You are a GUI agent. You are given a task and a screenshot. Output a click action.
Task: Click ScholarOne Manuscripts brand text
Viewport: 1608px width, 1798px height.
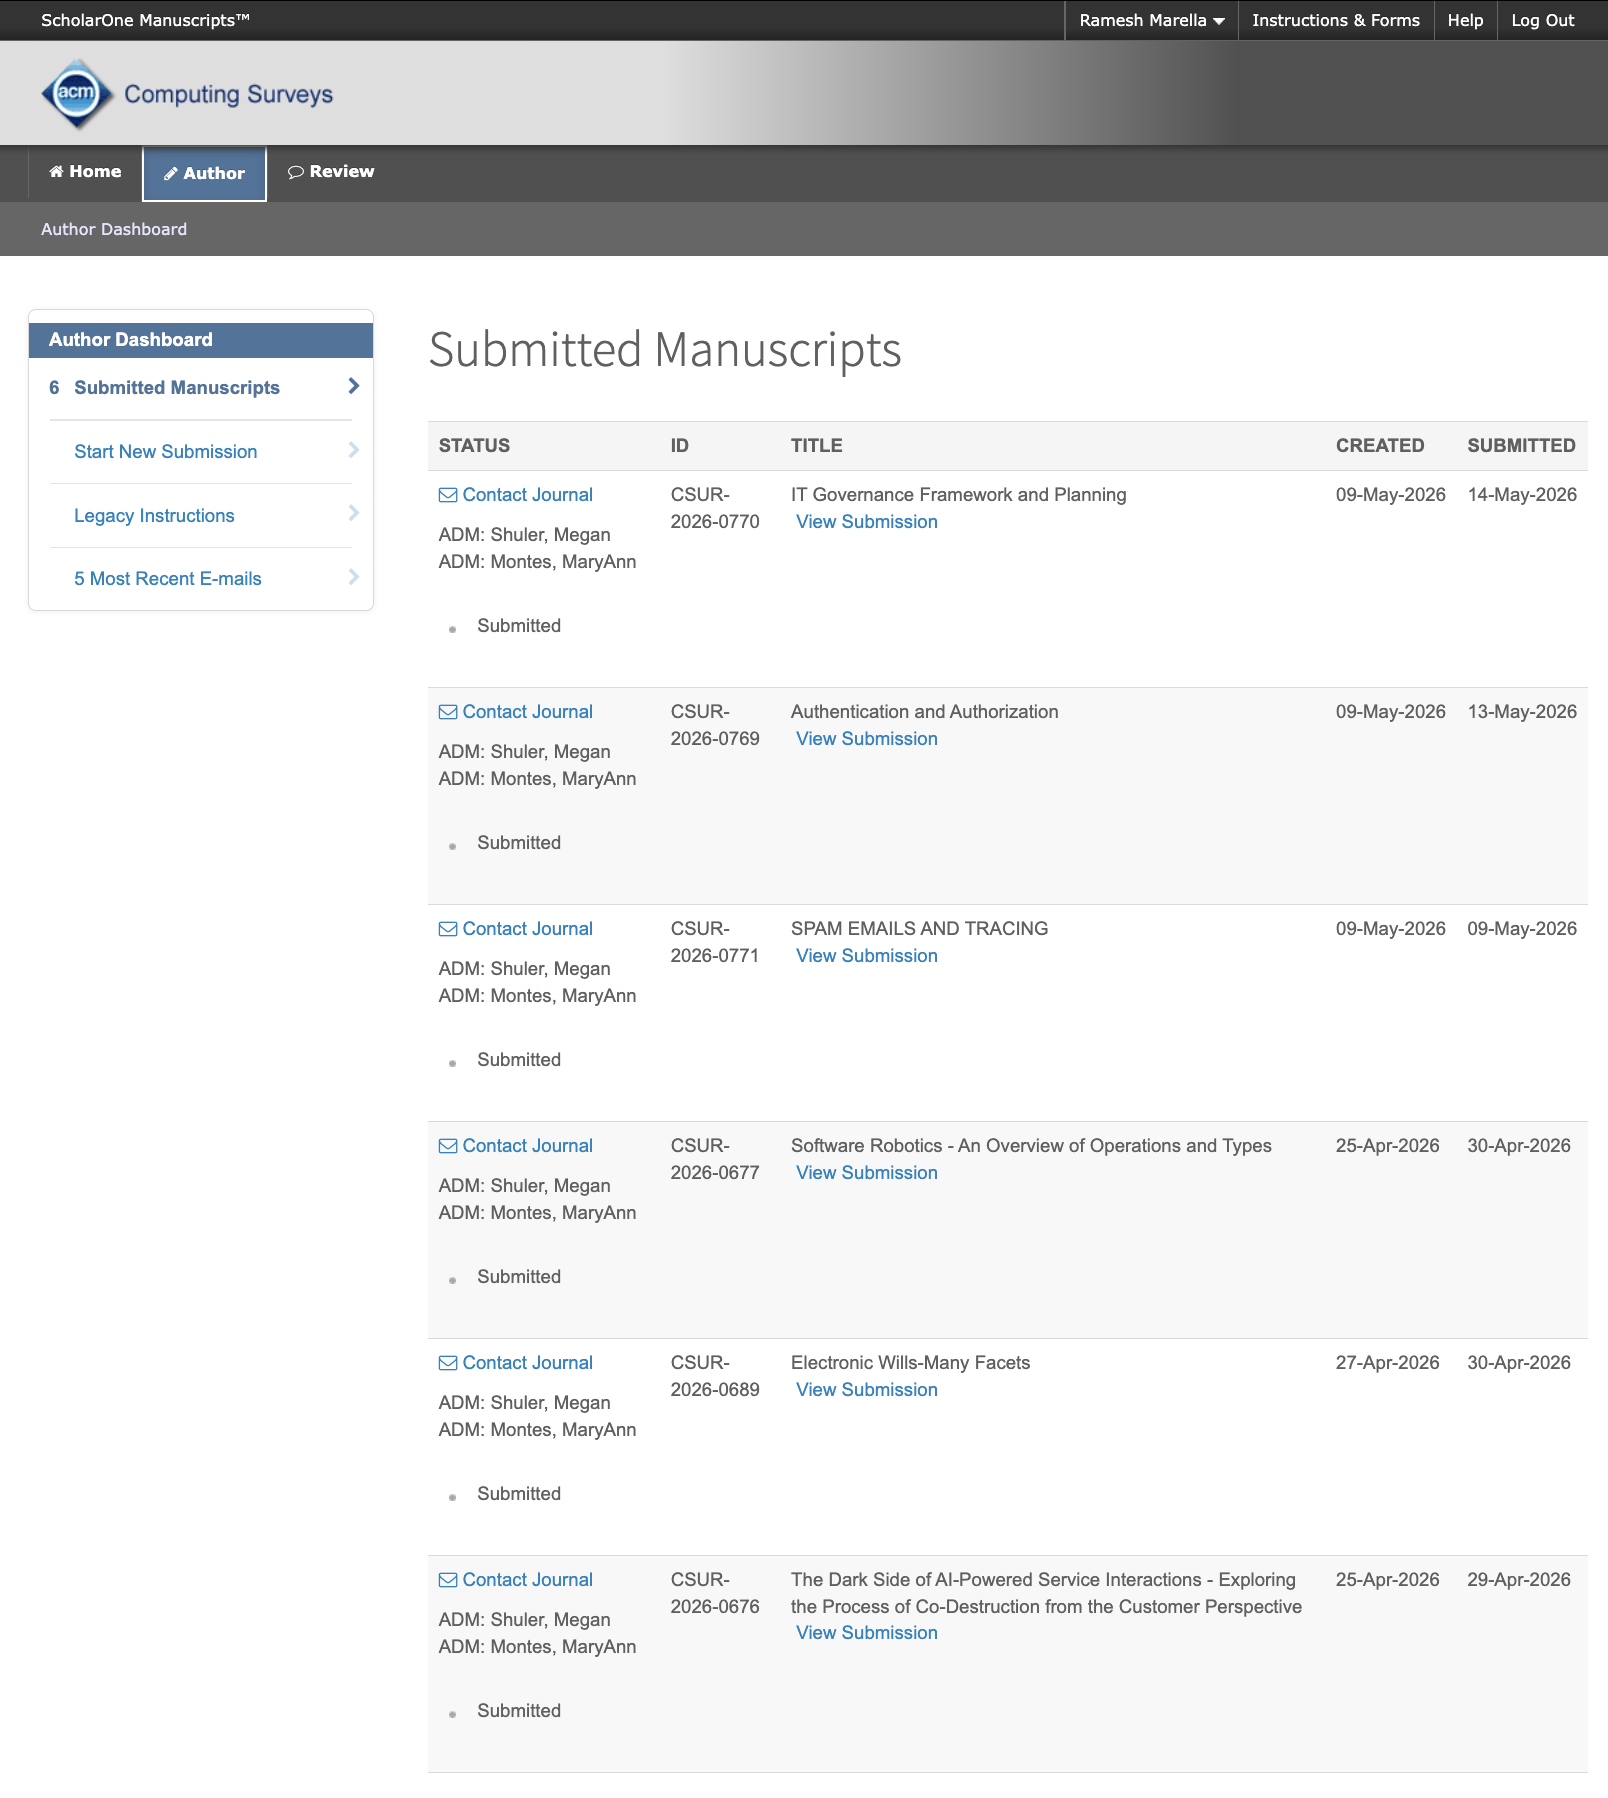pos(145,20)
